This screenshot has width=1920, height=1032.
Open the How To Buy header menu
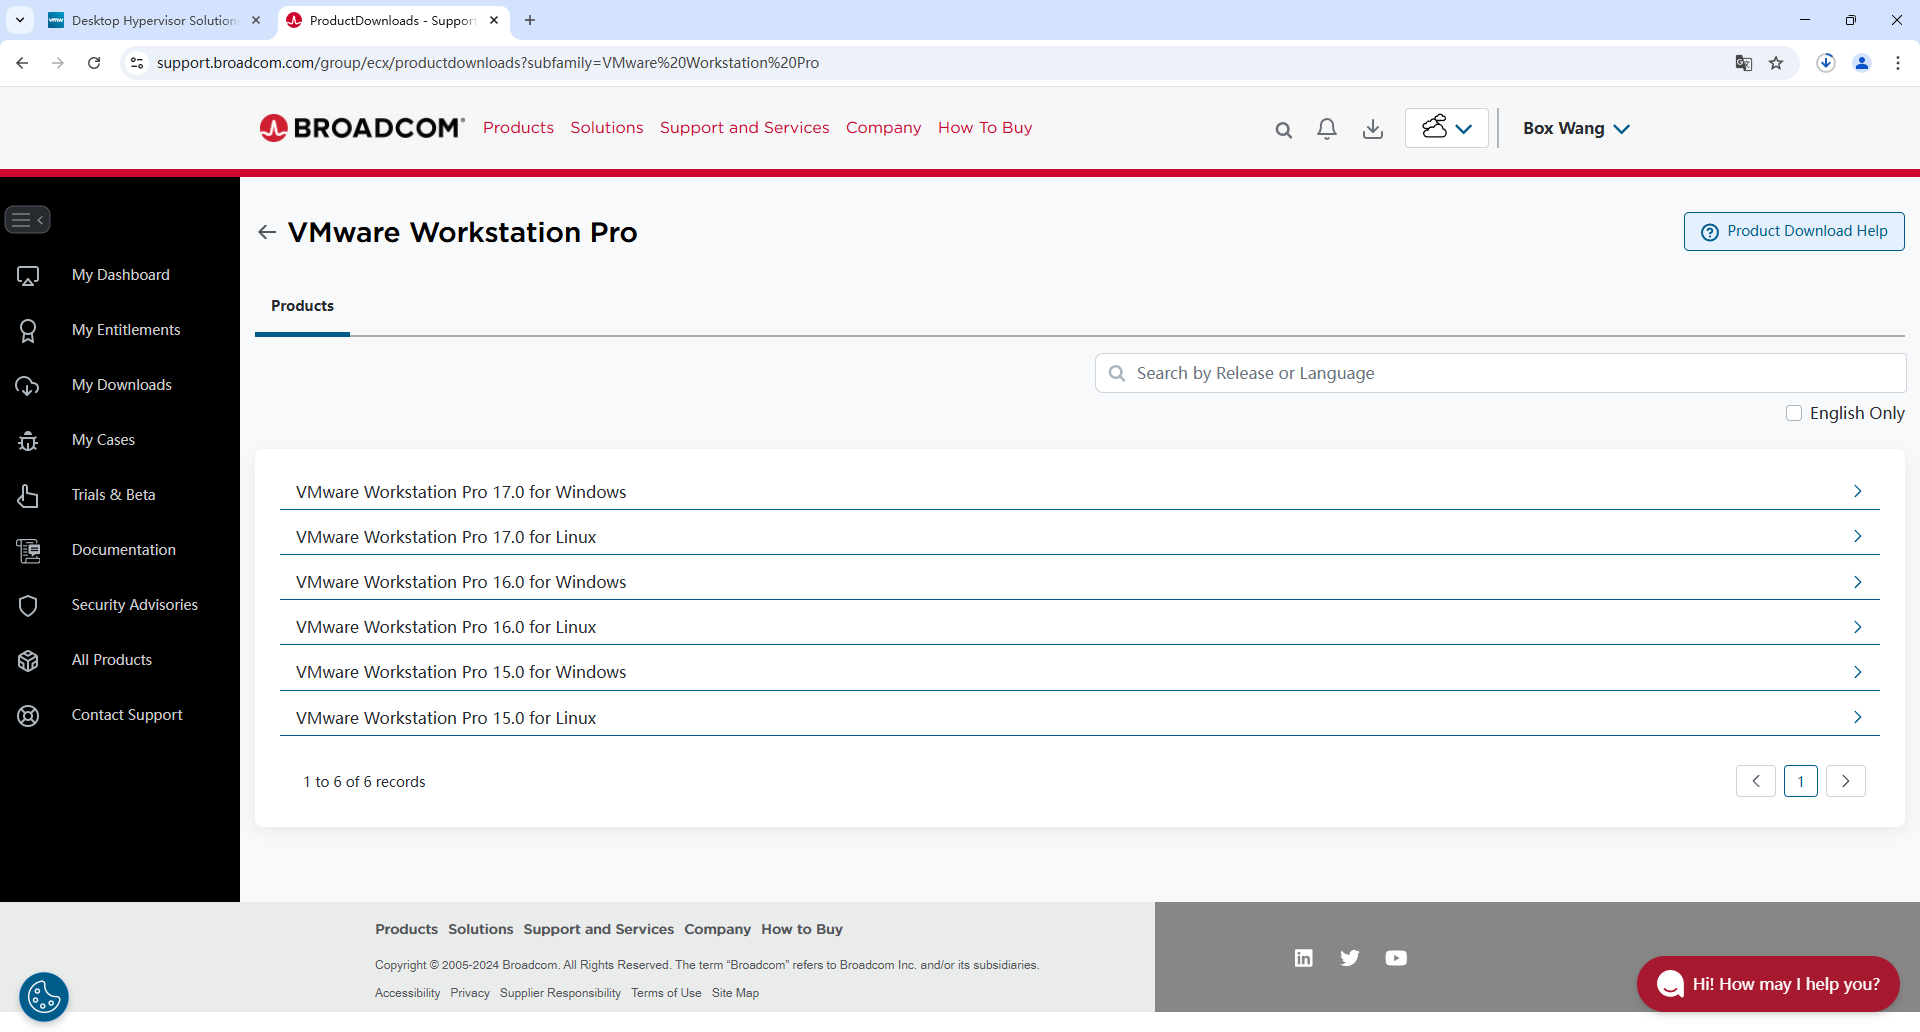coord(985,128)
